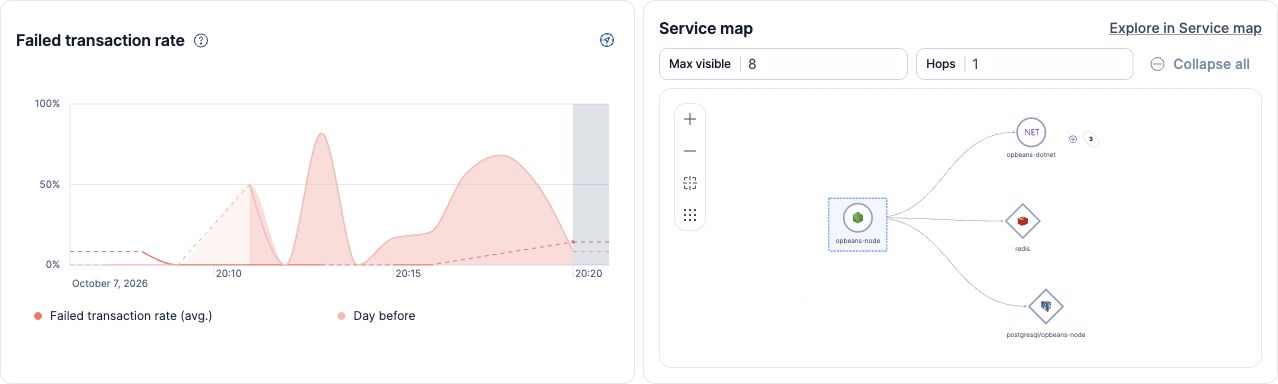Expand grouped connections icon beside opbeans-dotnet
This screenshot has height=384, width=1278.
pos(1073,140)
